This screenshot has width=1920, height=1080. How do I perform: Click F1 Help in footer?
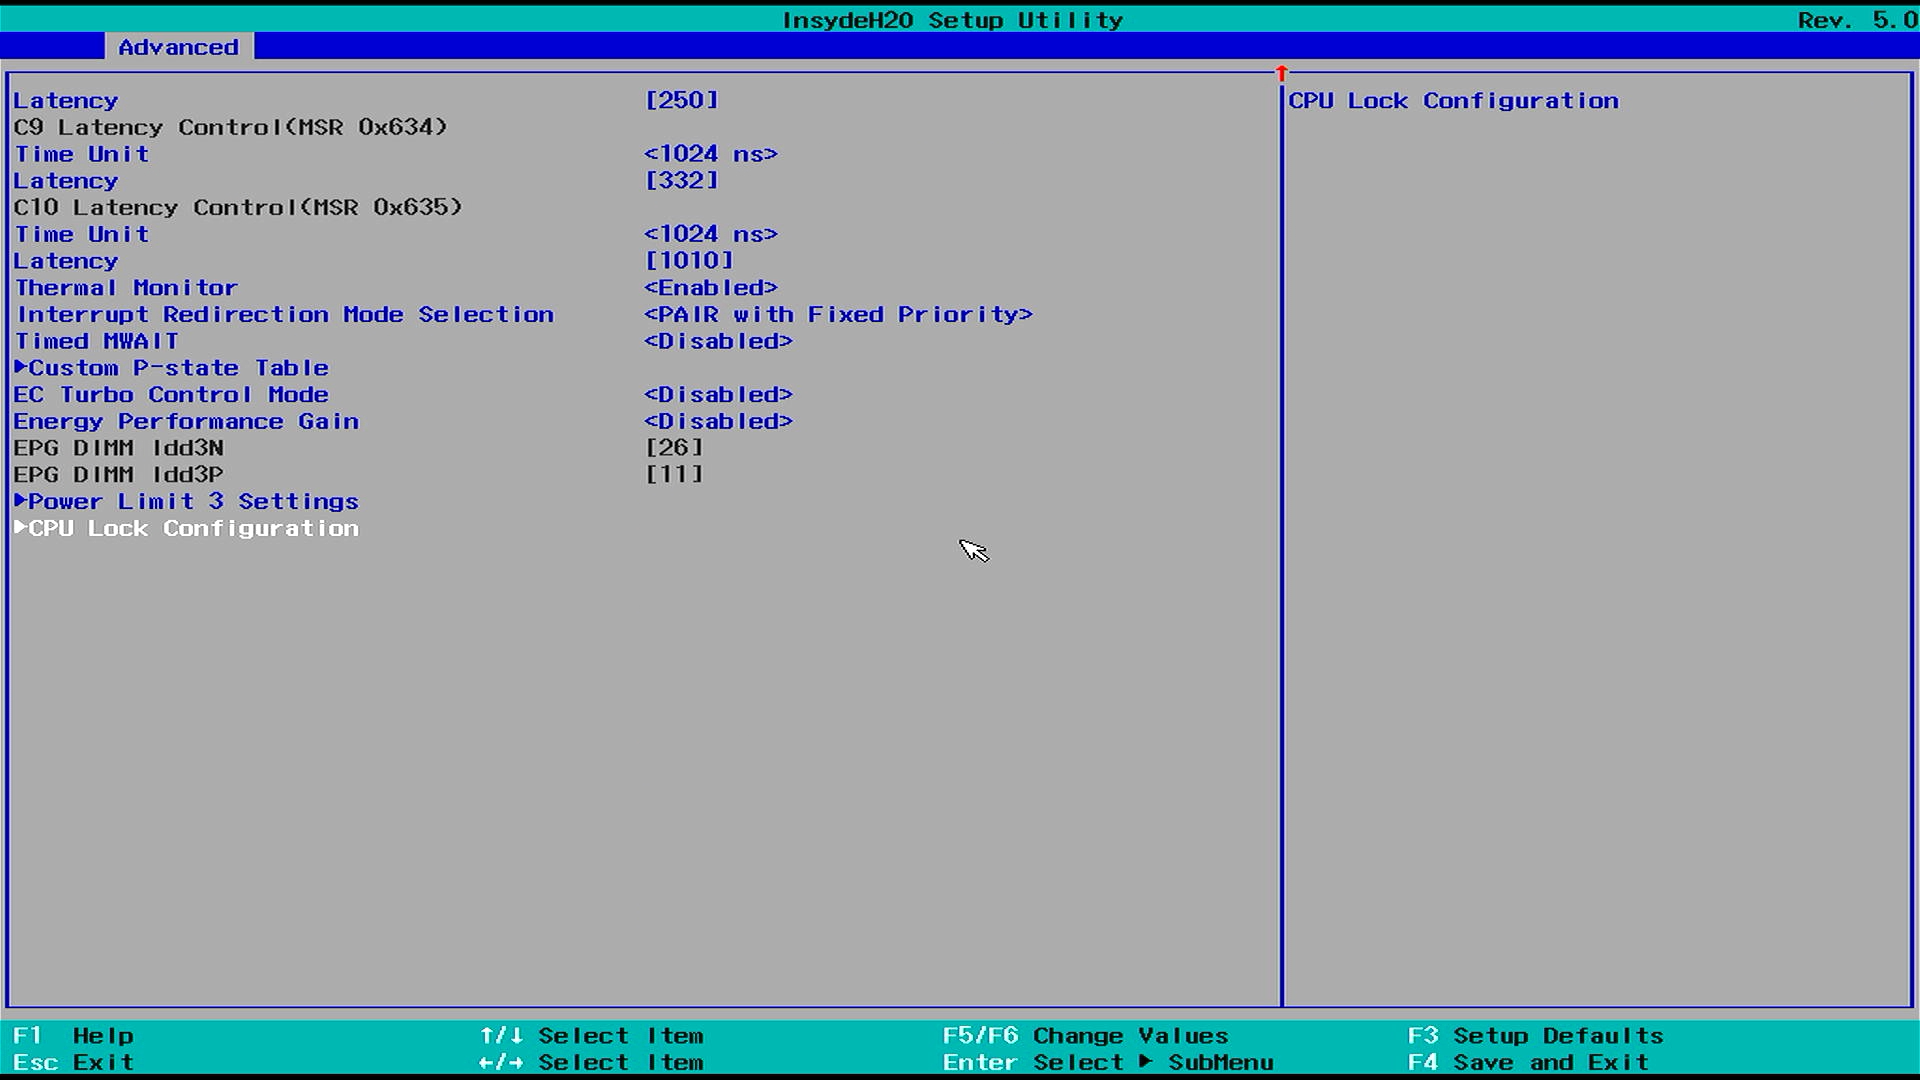pyautogui.click(x=73, y=1036)
